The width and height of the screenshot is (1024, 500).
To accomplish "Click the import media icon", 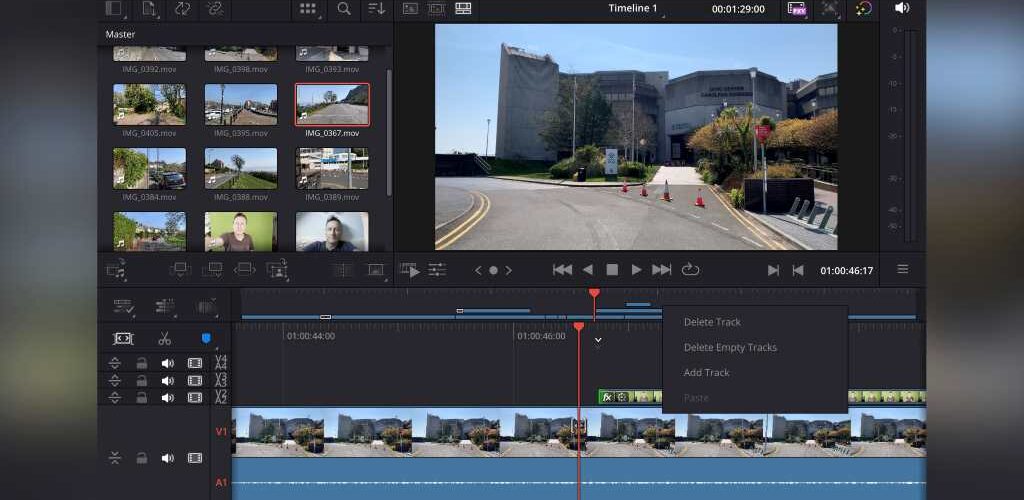I will click(x=150, y=8).
